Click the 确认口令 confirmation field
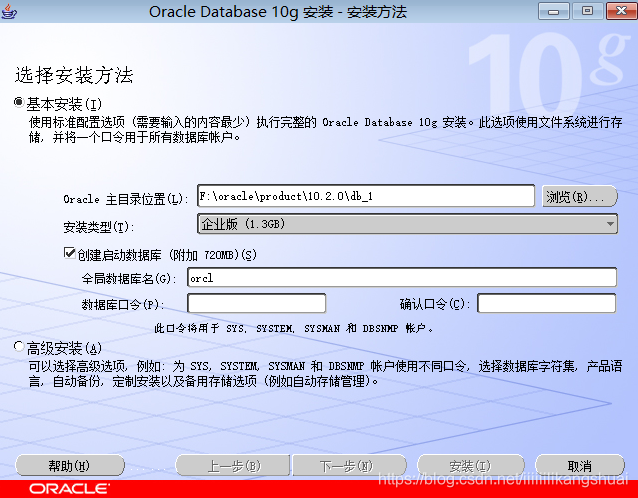The width and height of the screenshot is (638, 498). (546, 303)
